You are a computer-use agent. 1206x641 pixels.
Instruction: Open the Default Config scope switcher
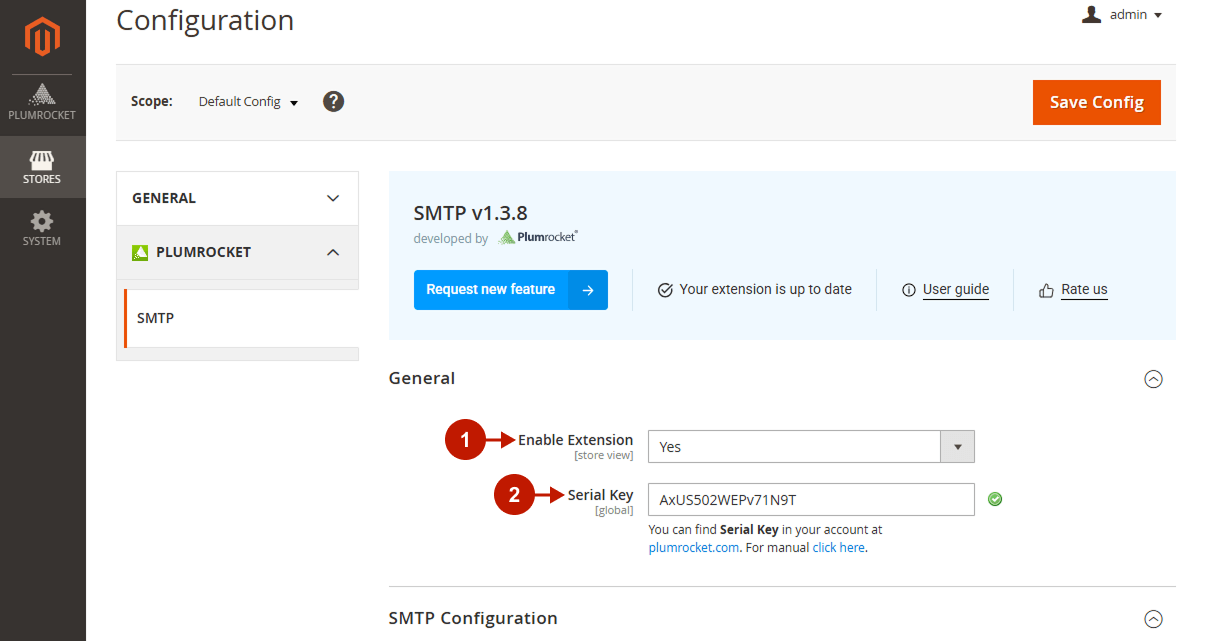coord(248,102)
